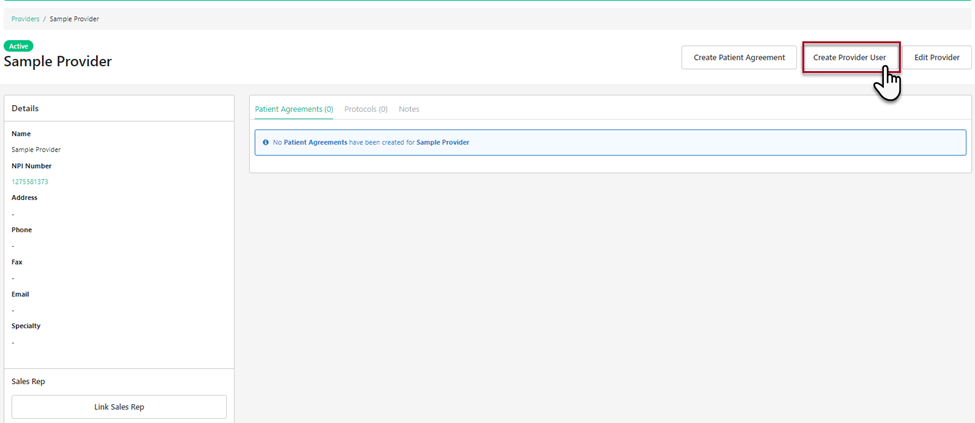Open the Edit Provider button
975x423 pixels.
[x=936, y=58]
